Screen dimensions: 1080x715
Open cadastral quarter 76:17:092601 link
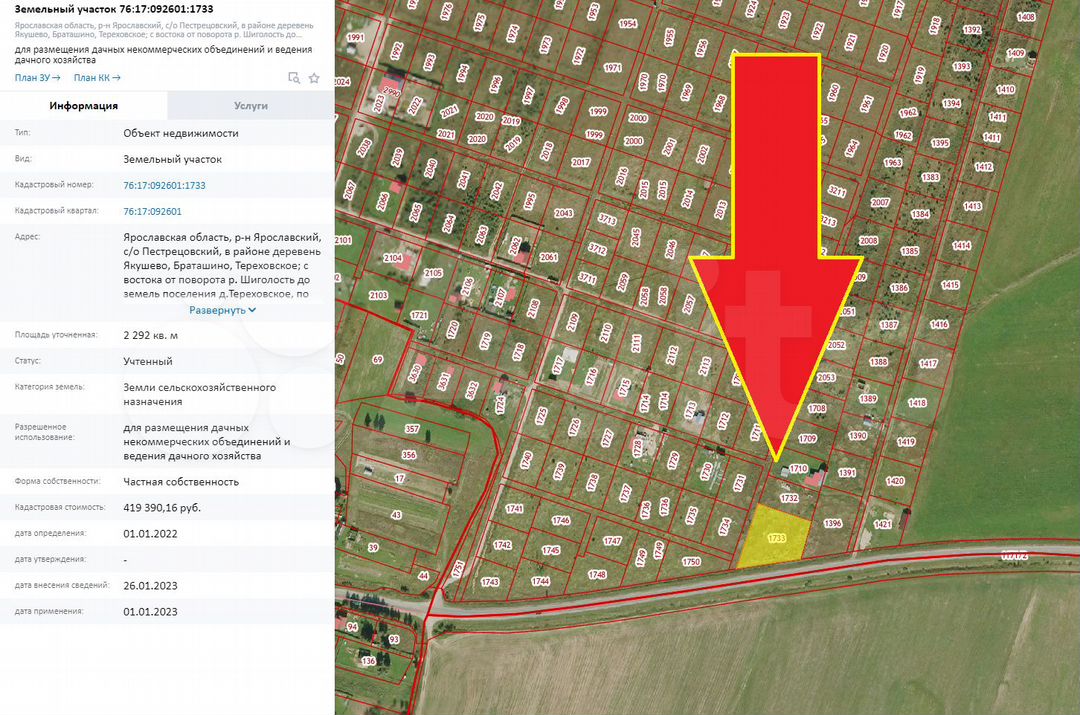pyautogui.click(x=152, y=211)
